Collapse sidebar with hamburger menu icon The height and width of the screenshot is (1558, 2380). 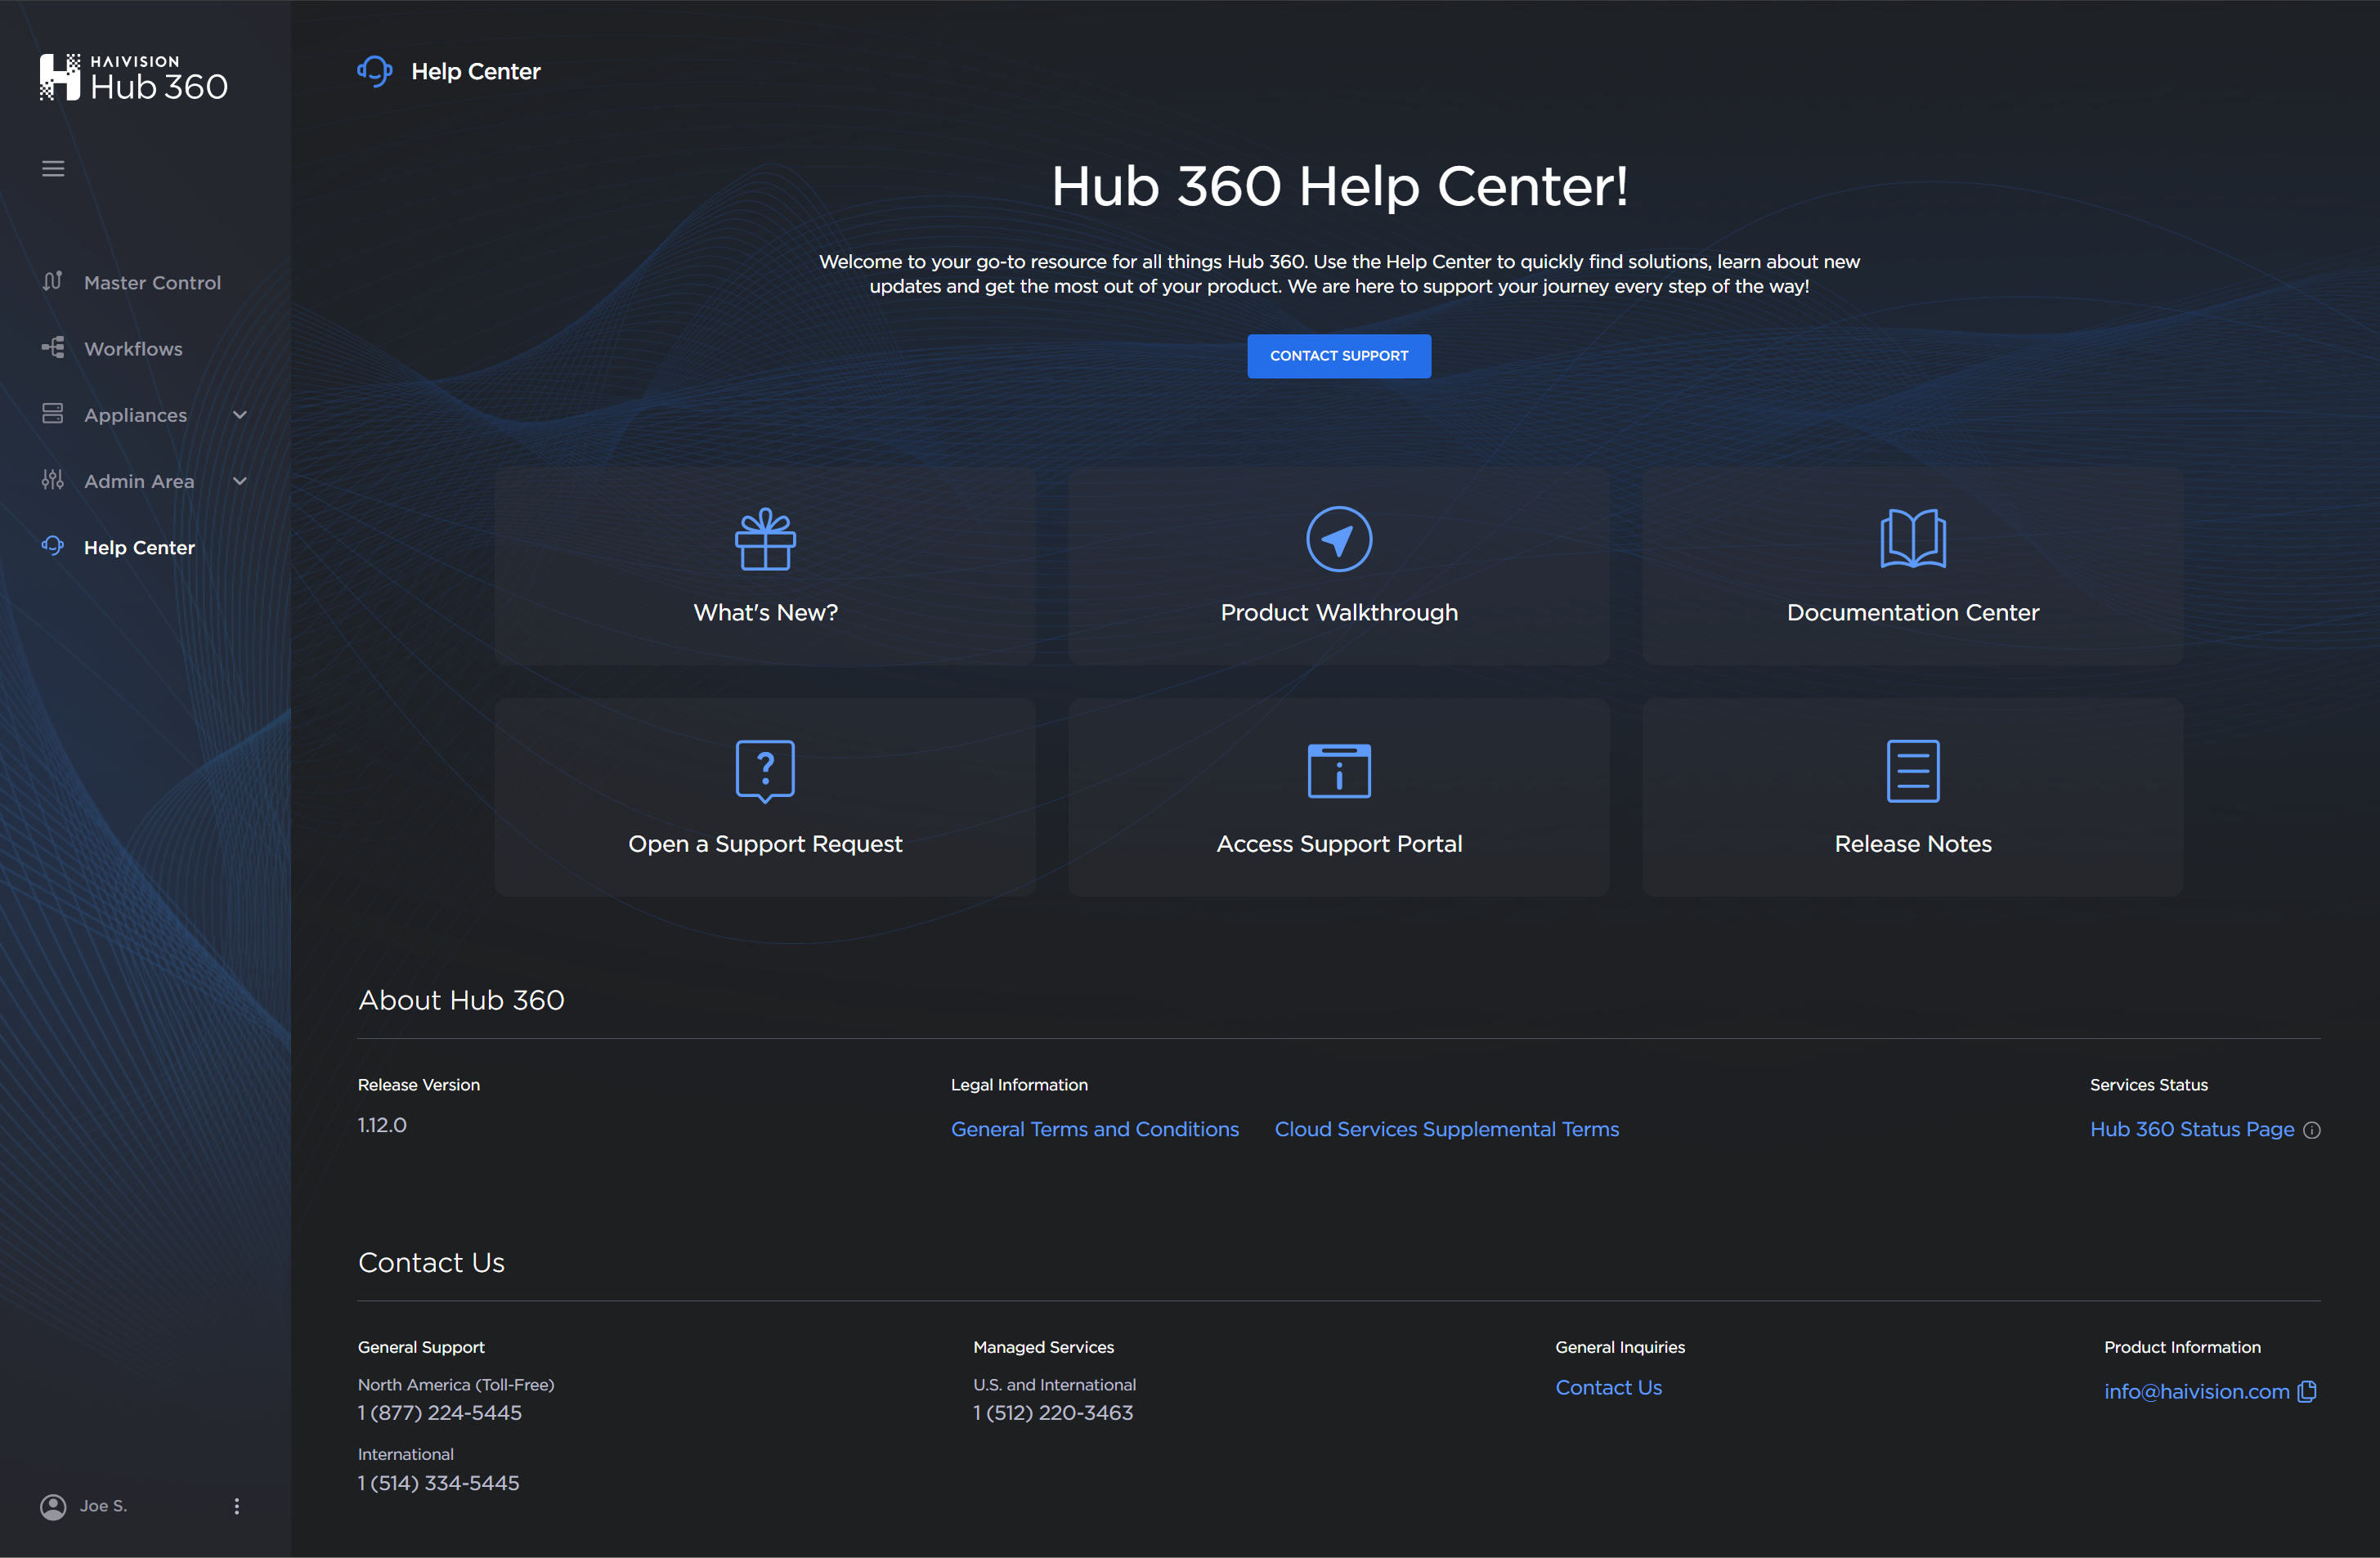tap(53, 169)
